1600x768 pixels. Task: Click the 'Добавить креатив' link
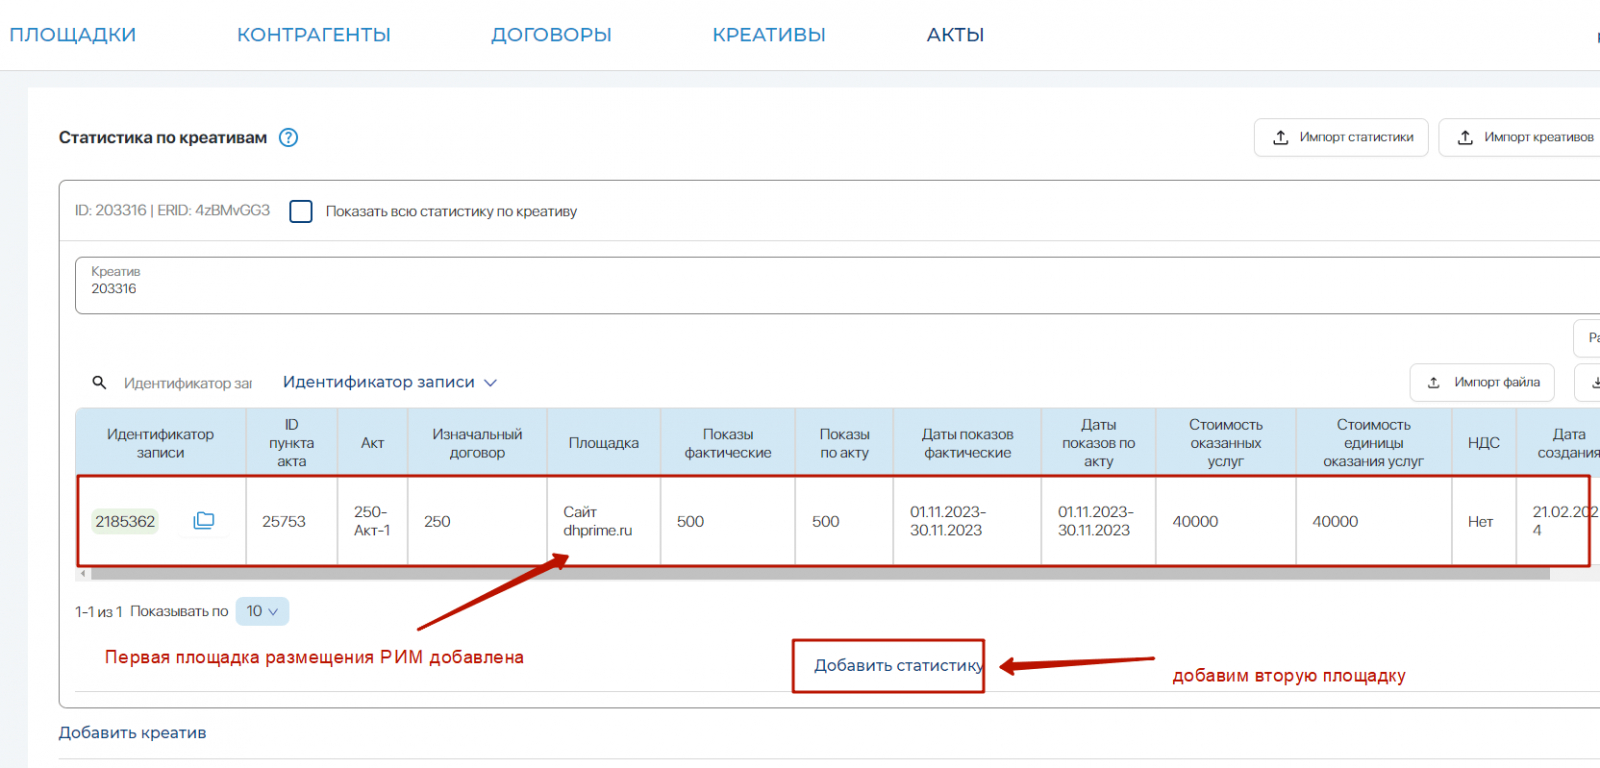(x=132, y=733)
